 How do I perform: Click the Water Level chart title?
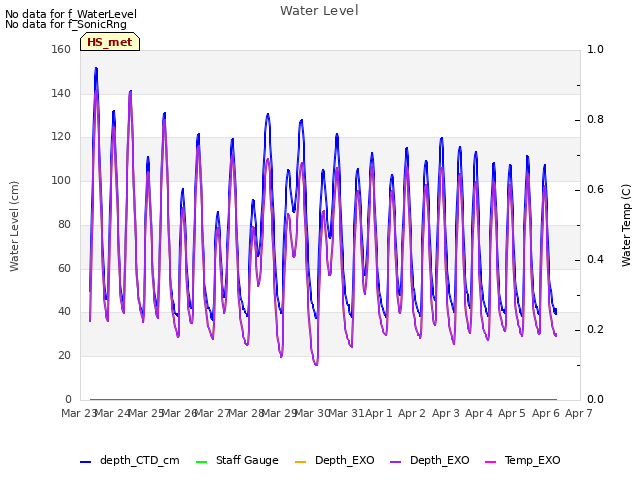click(x=319, y=11)
